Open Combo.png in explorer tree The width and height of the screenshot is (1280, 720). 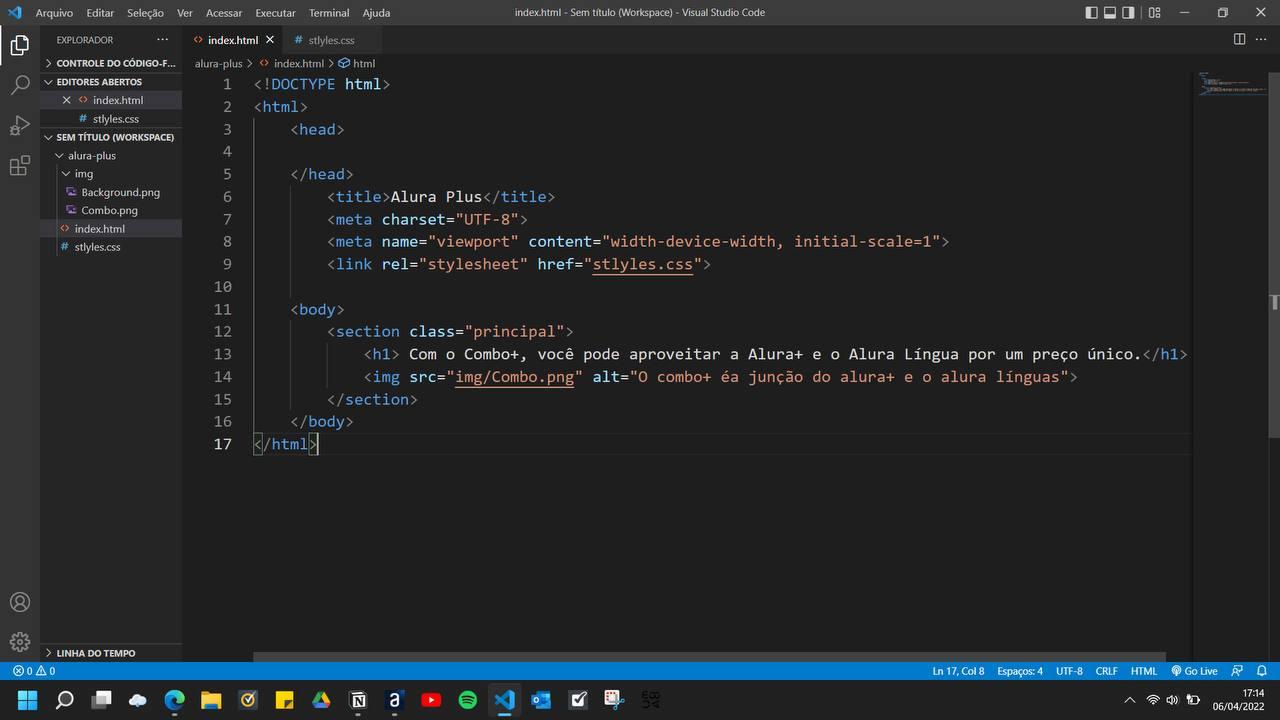pos(110,210)
